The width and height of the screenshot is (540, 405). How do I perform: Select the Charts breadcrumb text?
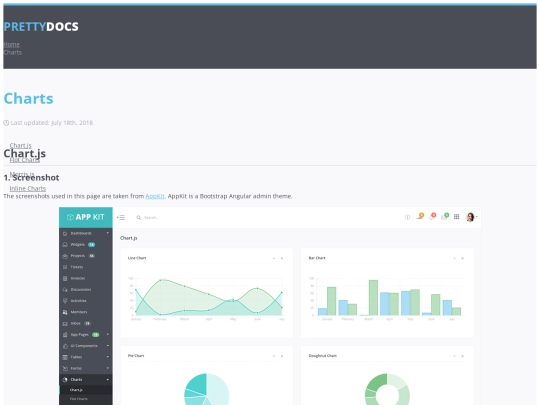click(x=13, y=52)
